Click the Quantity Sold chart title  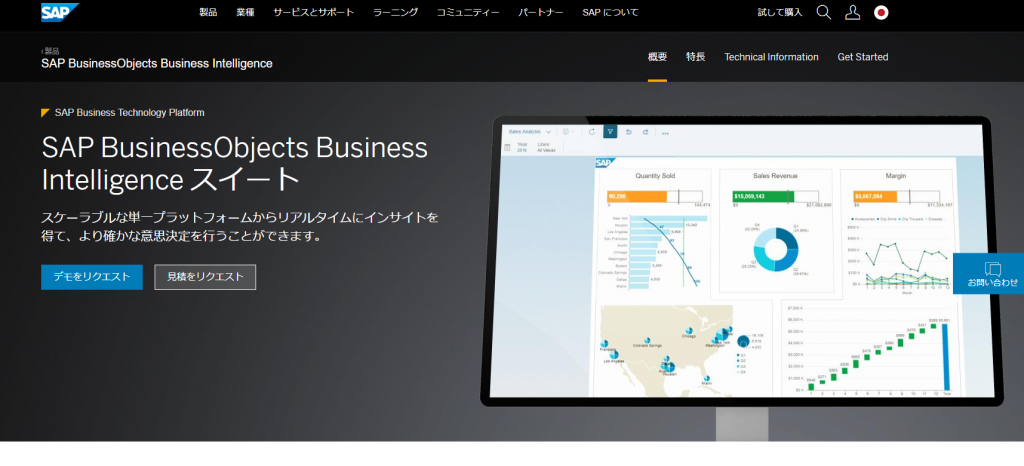click(655, 176)
